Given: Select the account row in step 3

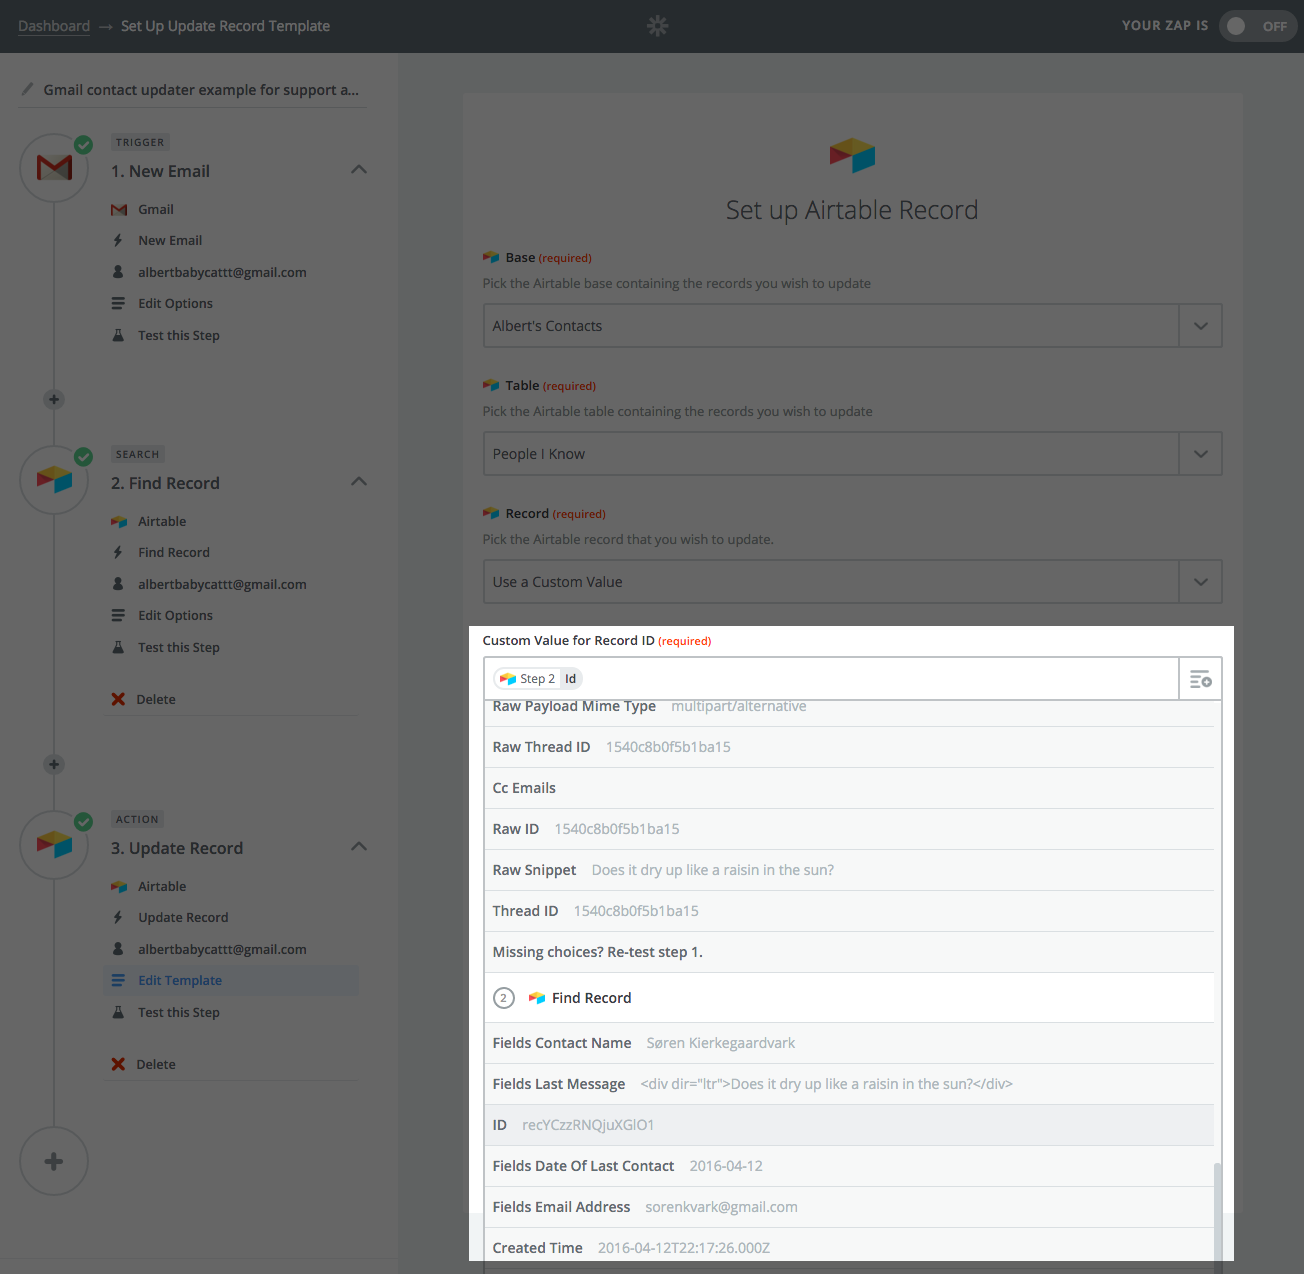Looking at the screenshot, I should (x=222, y=949).
